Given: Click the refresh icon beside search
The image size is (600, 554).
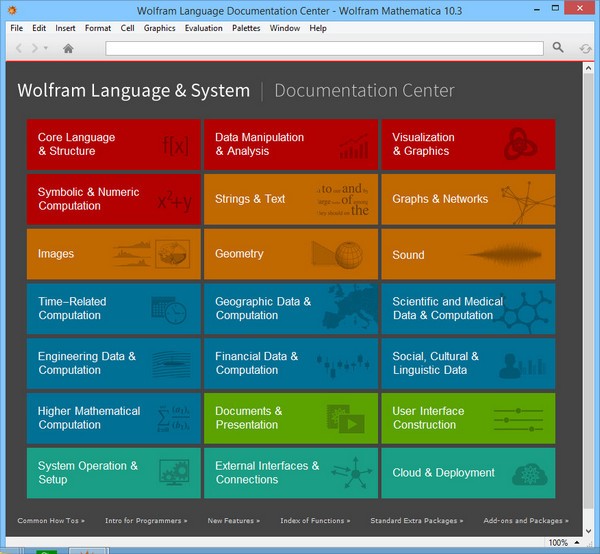Looking at the screenshot, I should click(x=585, y=48).
